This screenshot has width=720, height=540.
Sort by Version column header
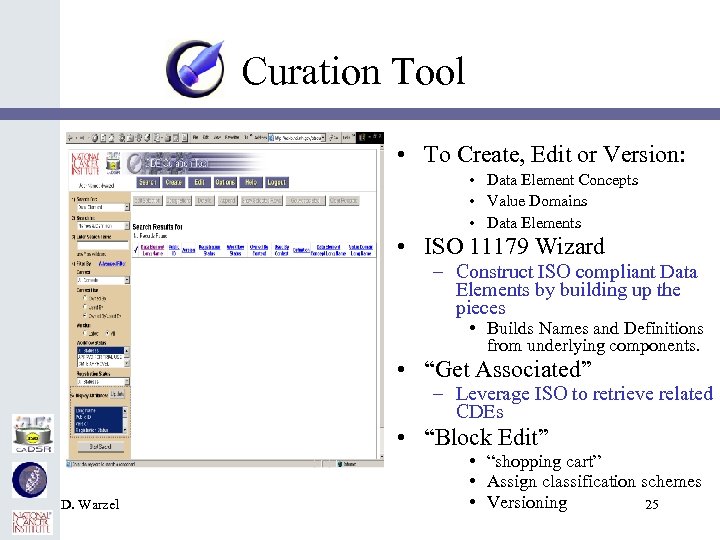click(189, 250)
